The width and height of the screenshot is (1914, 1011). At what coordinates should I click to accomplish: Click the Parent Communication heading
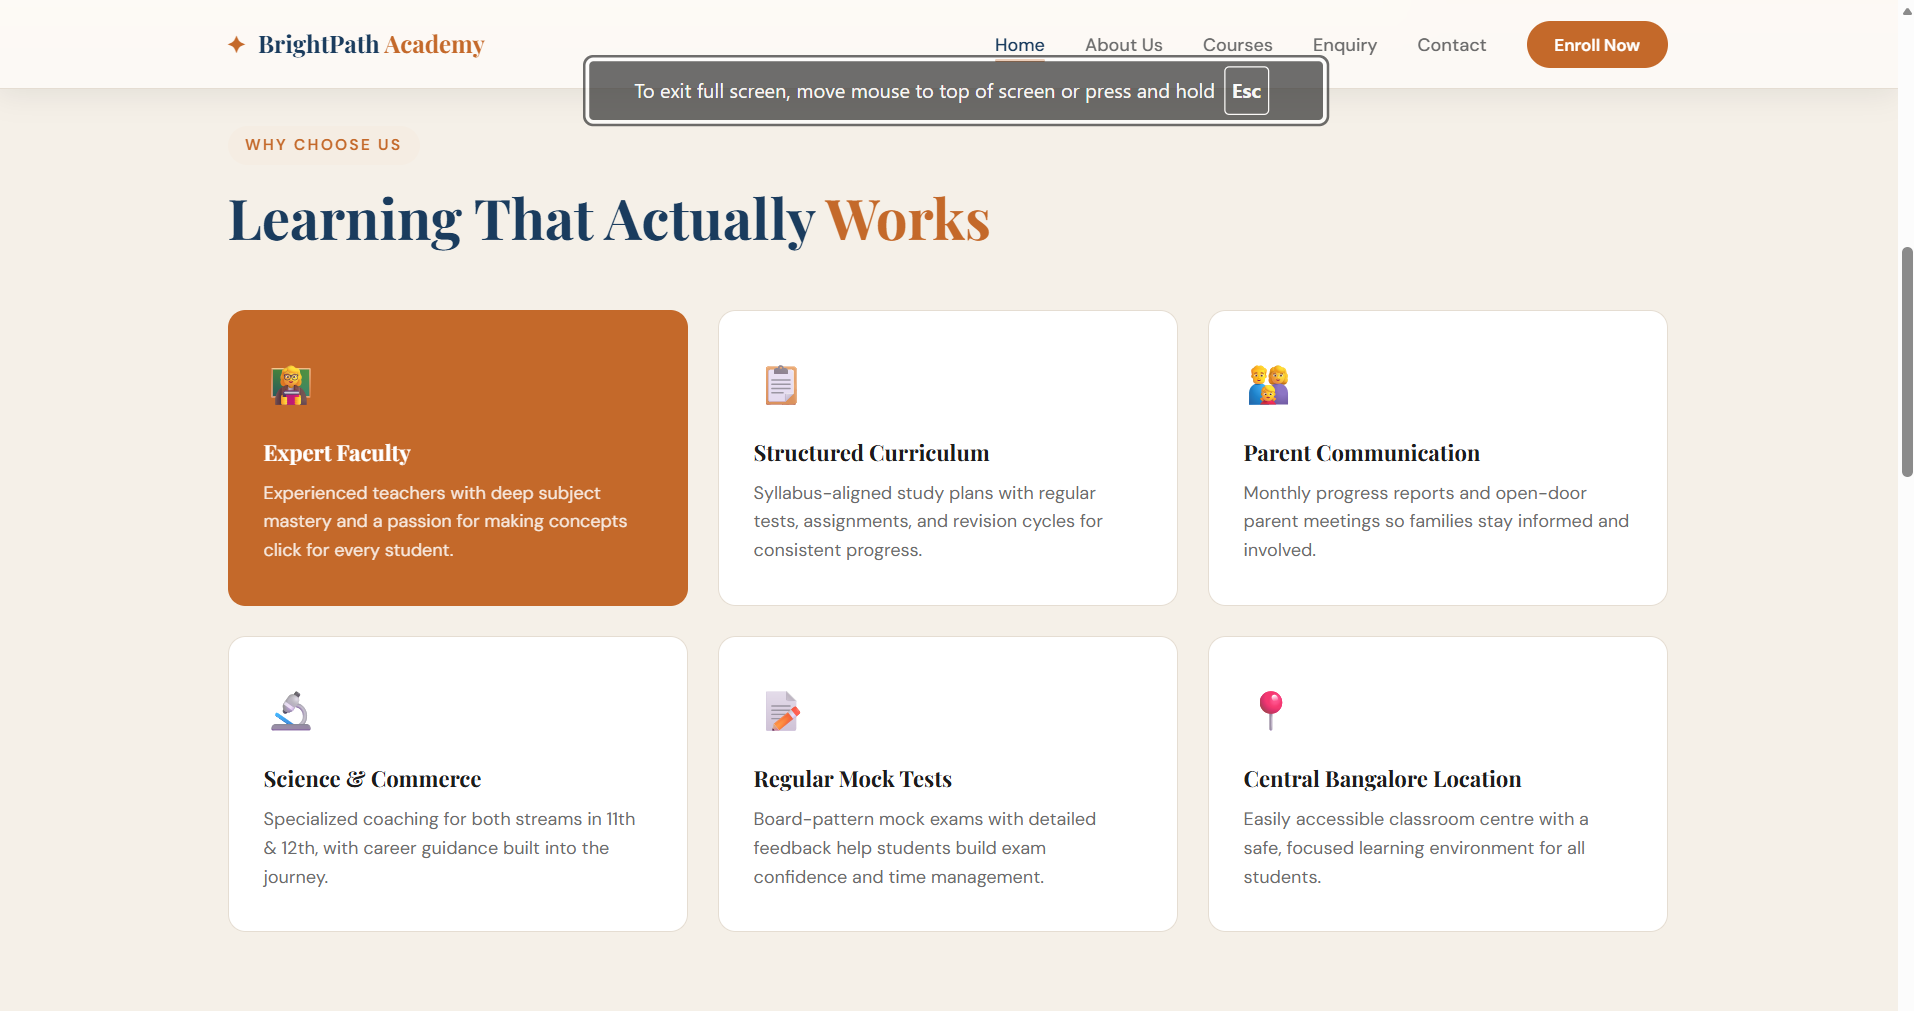click(x=1361, y=453)
